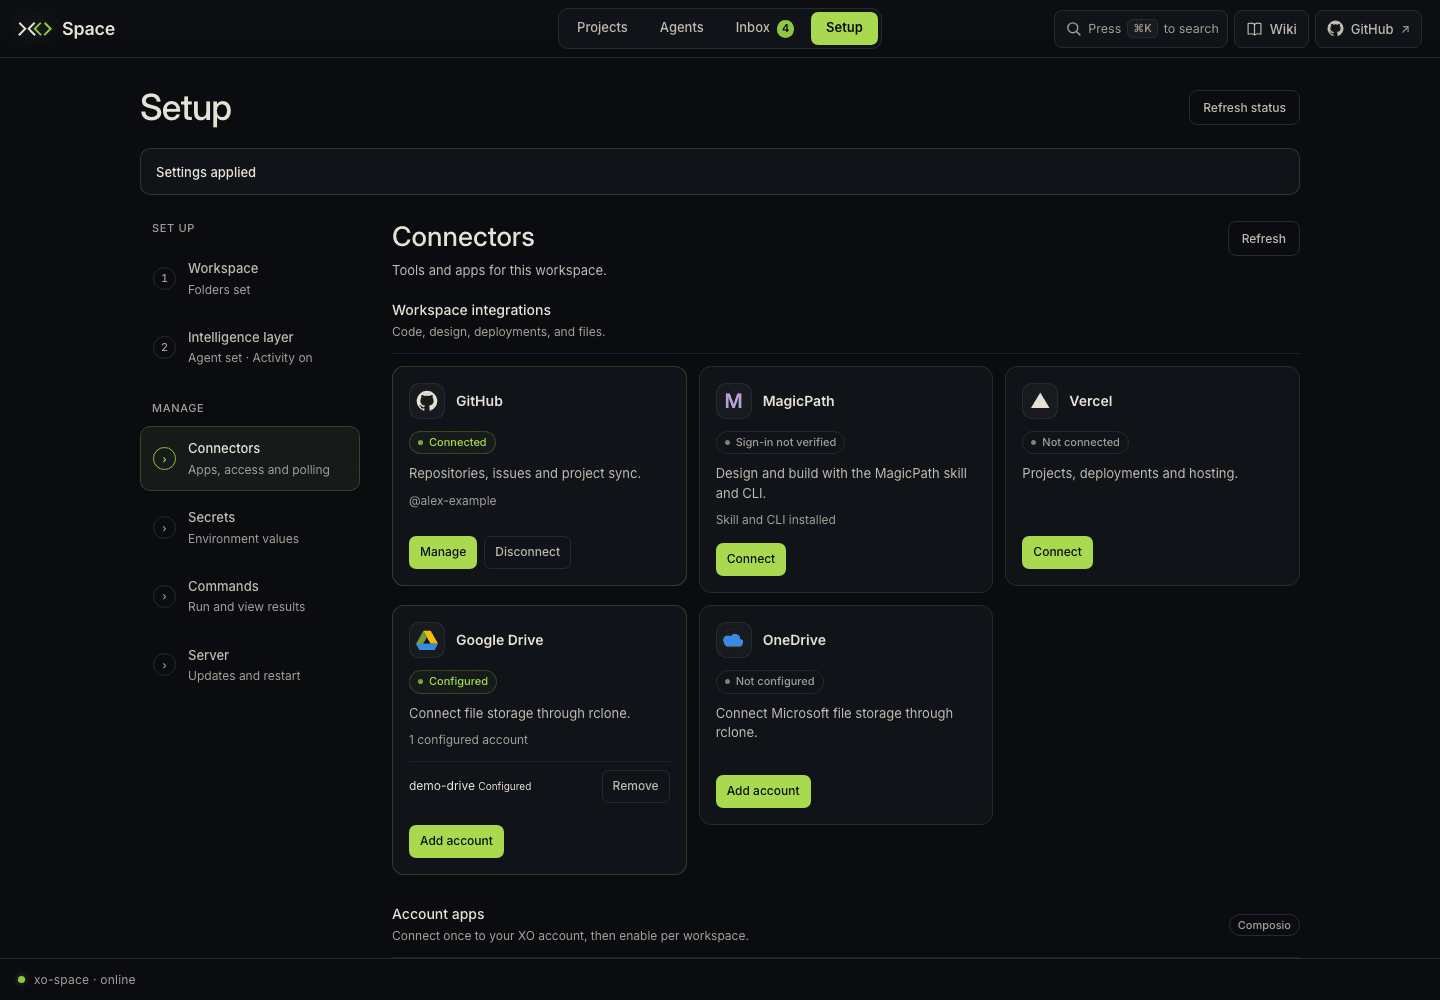
Task: Switch to the Agents tab
Action: pyautogui.click(x=682, y=28)
